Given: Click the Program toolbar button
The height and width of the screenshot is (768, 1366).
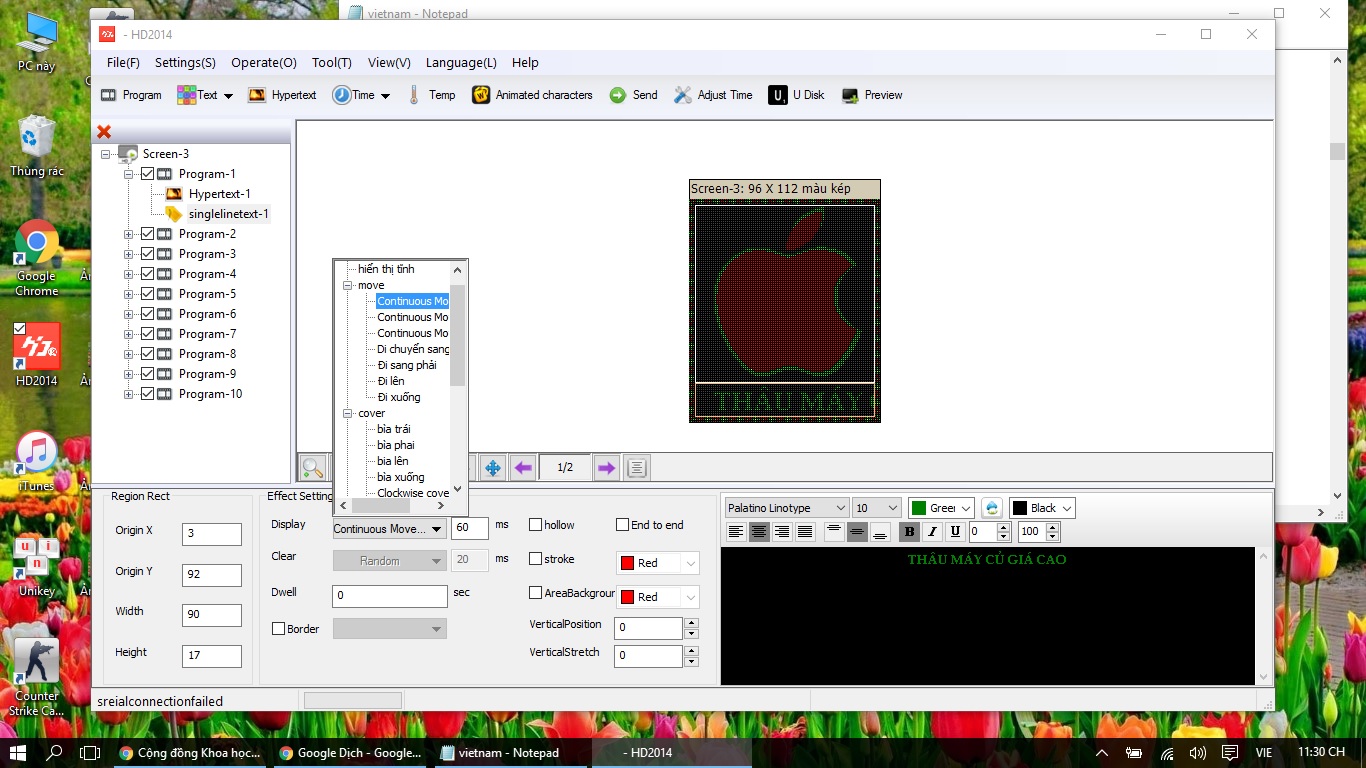Looking at the screenshot, I should tap(131, 95).
